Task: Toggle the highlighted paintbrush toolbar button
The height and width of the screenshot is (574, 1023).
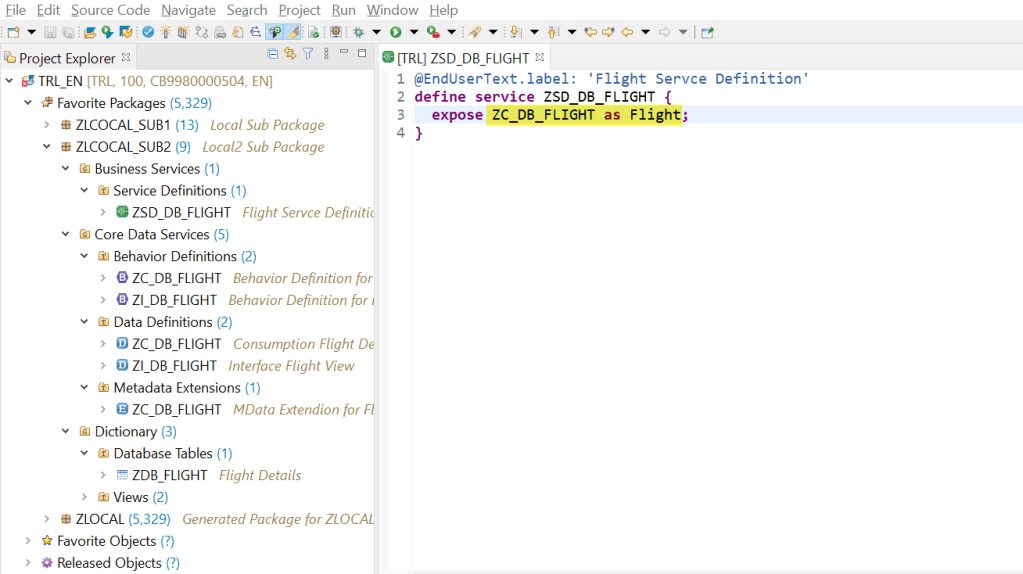Action: [294, 32]
